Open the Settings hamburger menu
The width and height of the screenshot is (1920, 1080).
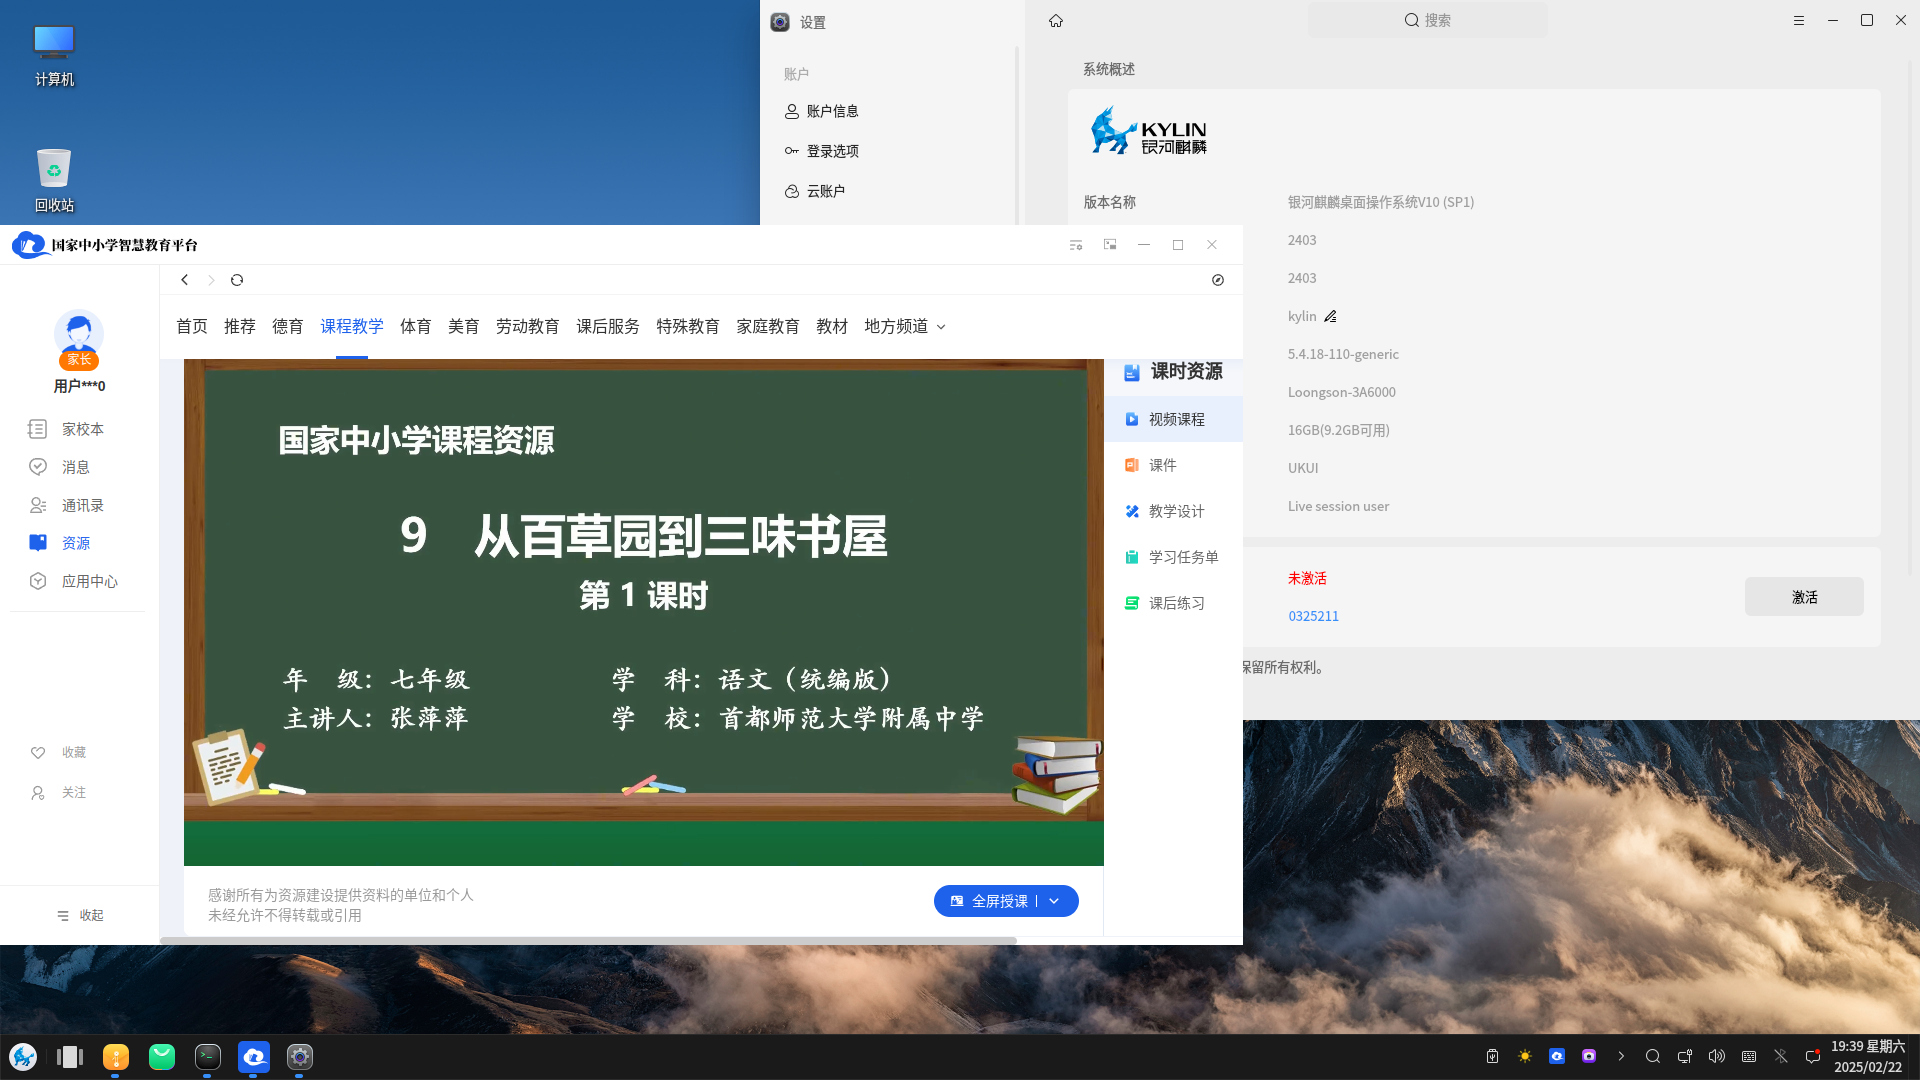point(1799,20)
